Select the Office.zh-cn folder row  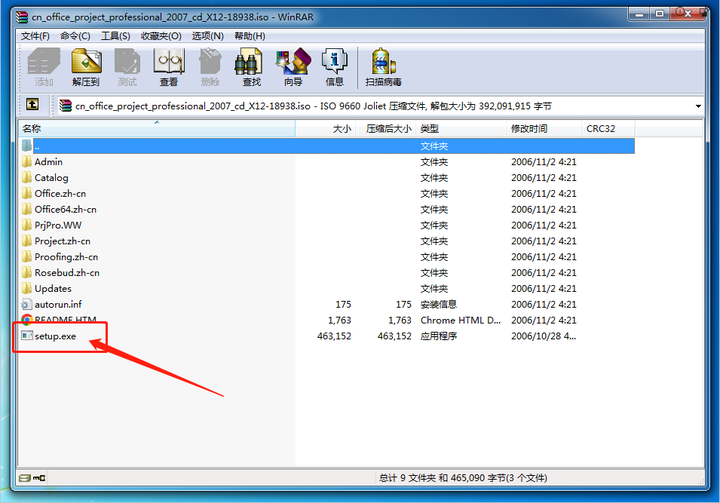point(327,193)
